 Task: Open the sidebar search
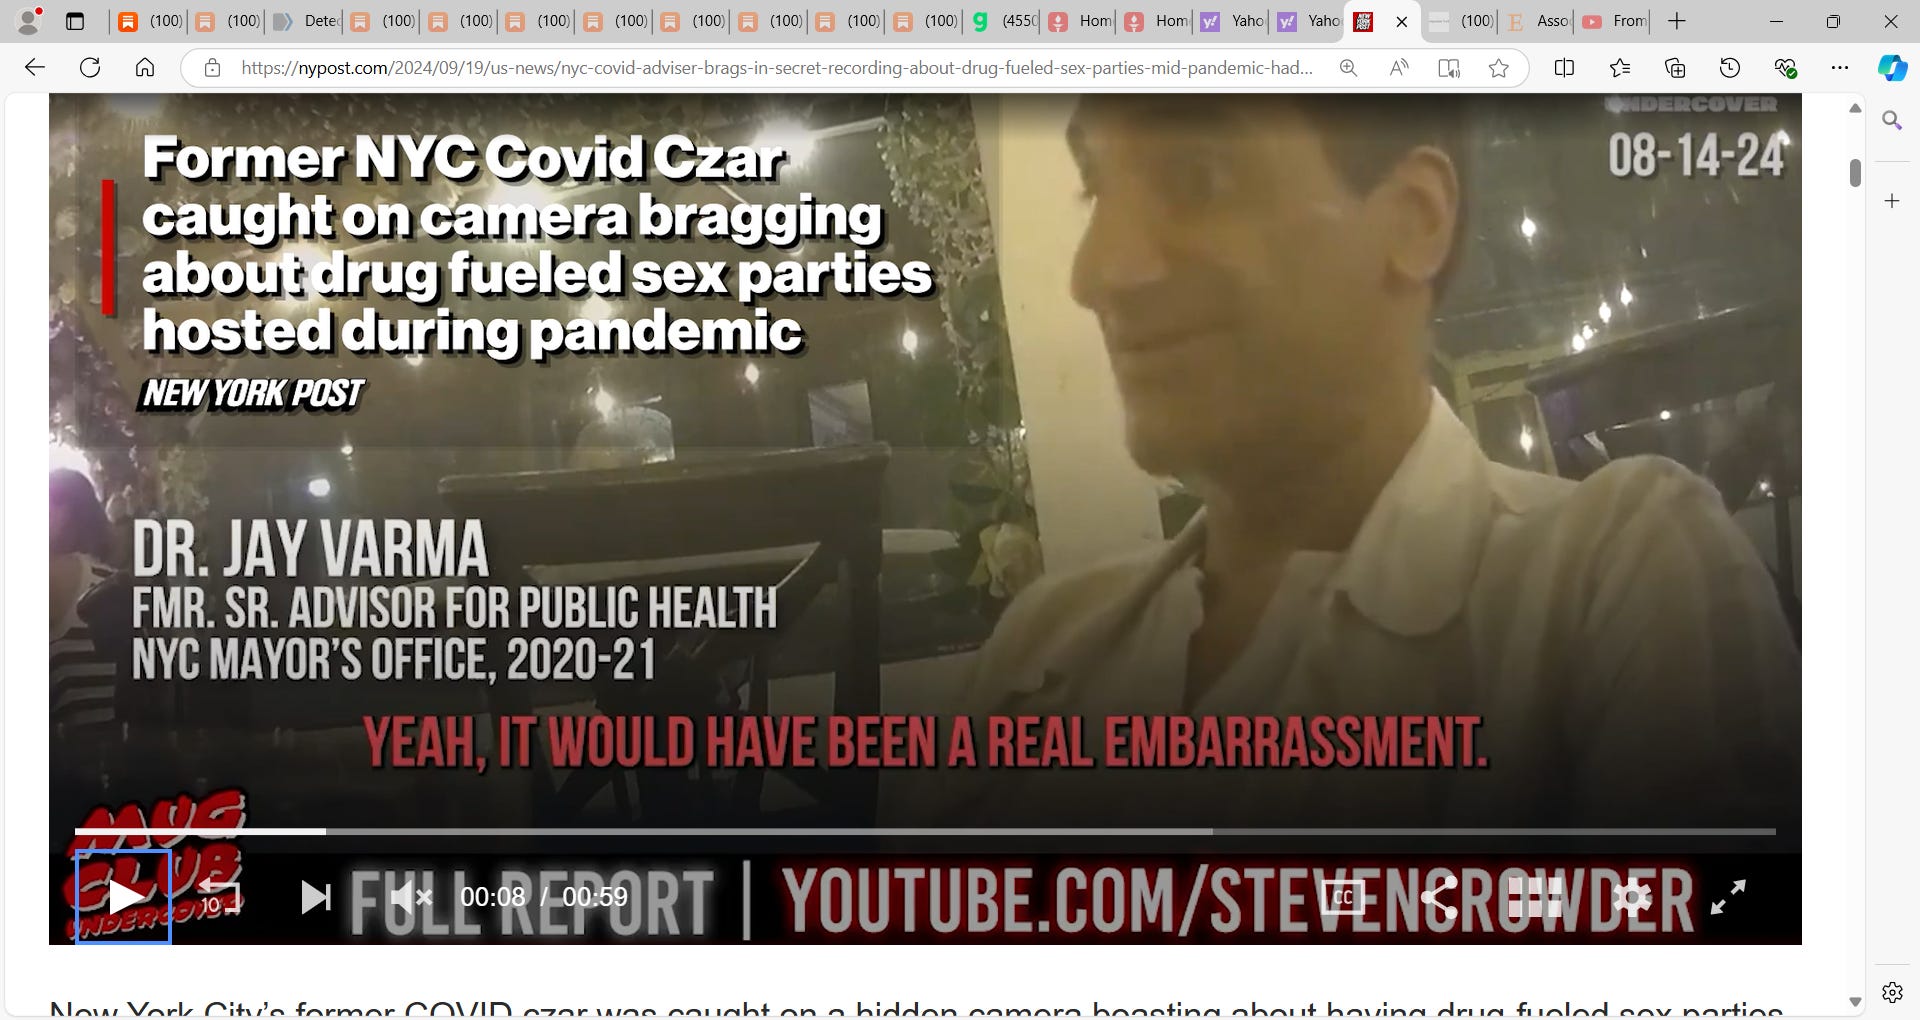[1892, 121]
